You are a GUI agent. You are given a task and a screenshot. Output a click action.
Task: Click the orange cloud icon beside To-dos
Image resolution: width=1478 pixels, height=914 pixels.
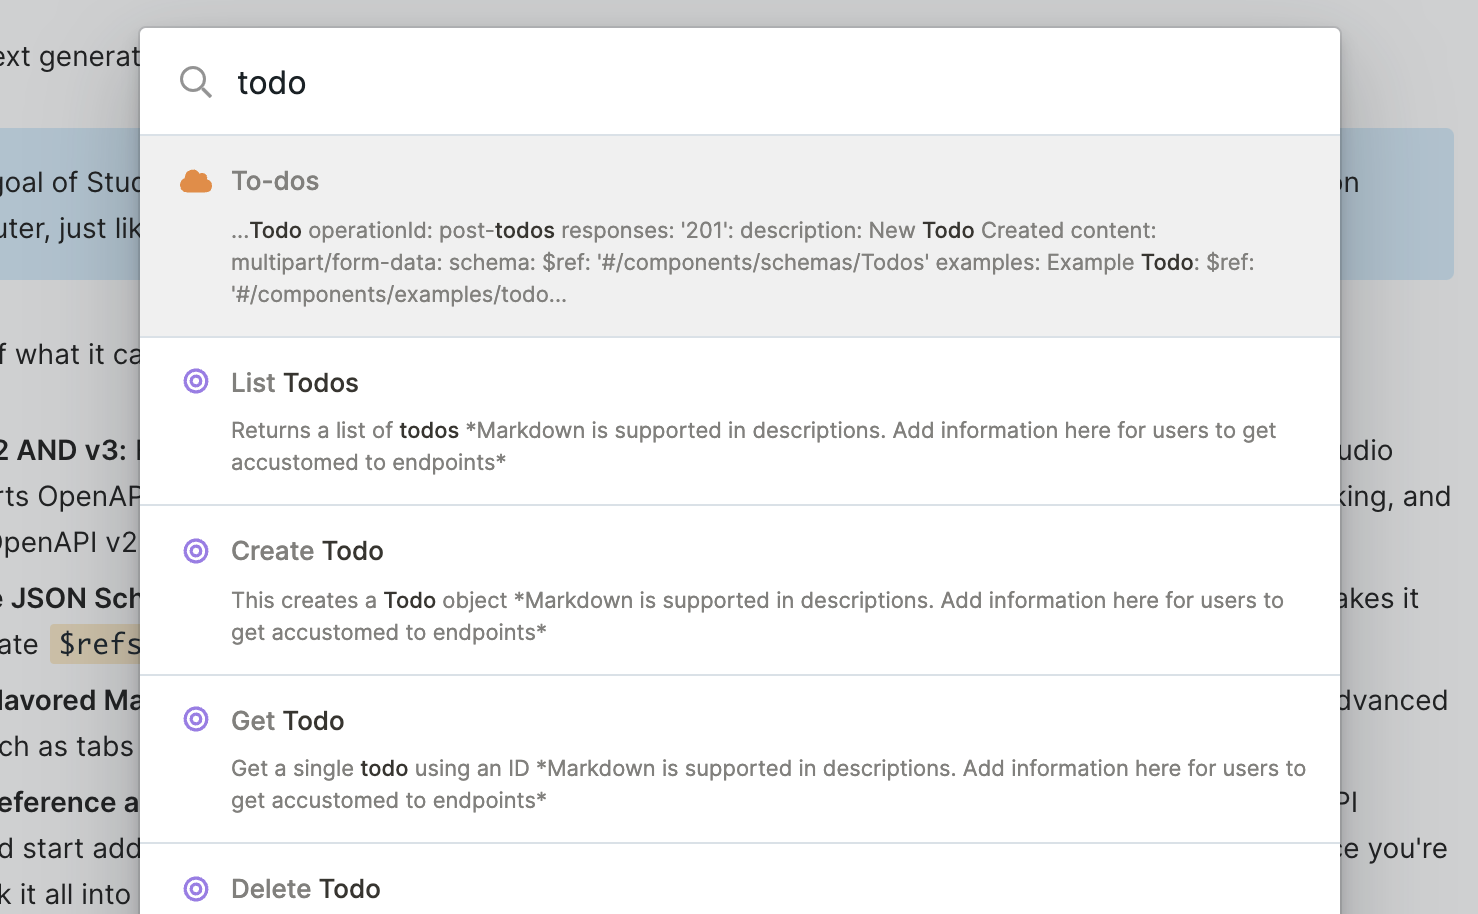[196, 180]
